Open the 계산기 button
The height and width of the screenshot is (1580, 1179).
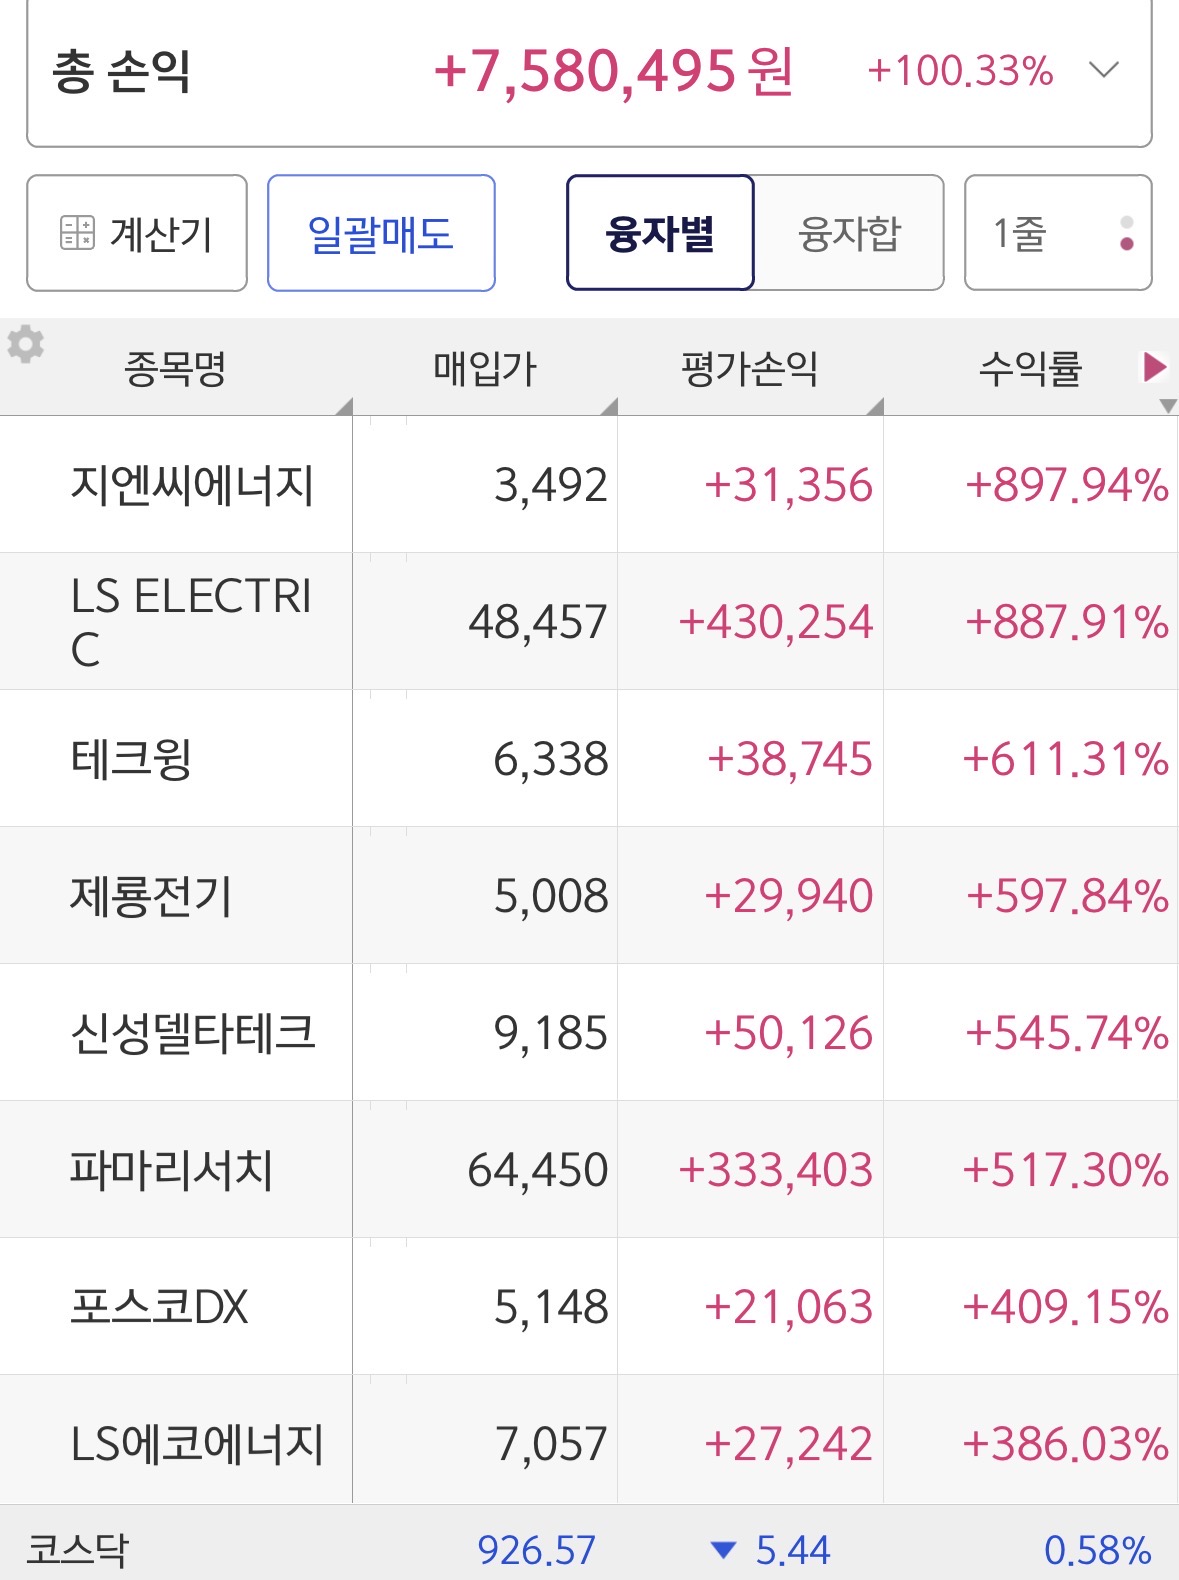(137, 233)
